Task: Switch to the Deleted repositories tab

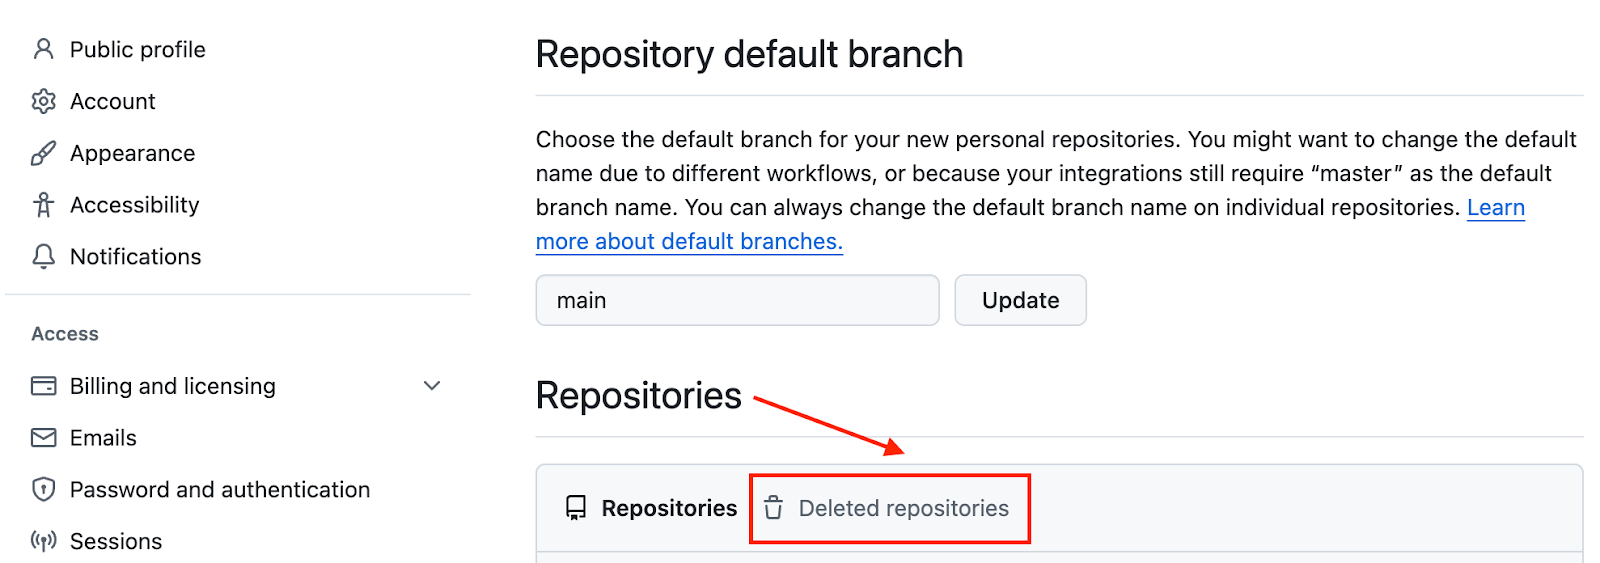Action: click(x=903, y=508)
